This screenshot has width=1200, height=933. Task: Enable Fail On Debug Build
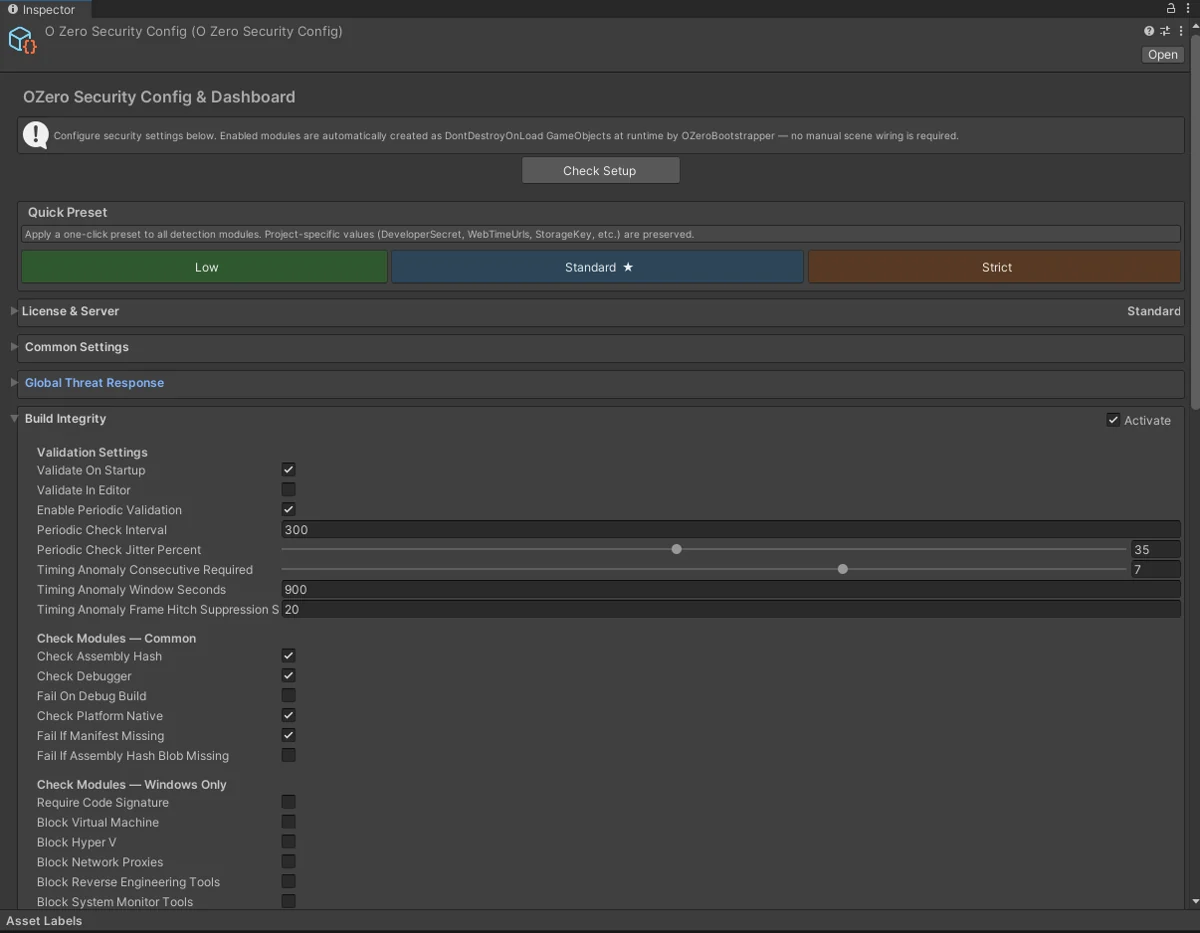(288, 696)
